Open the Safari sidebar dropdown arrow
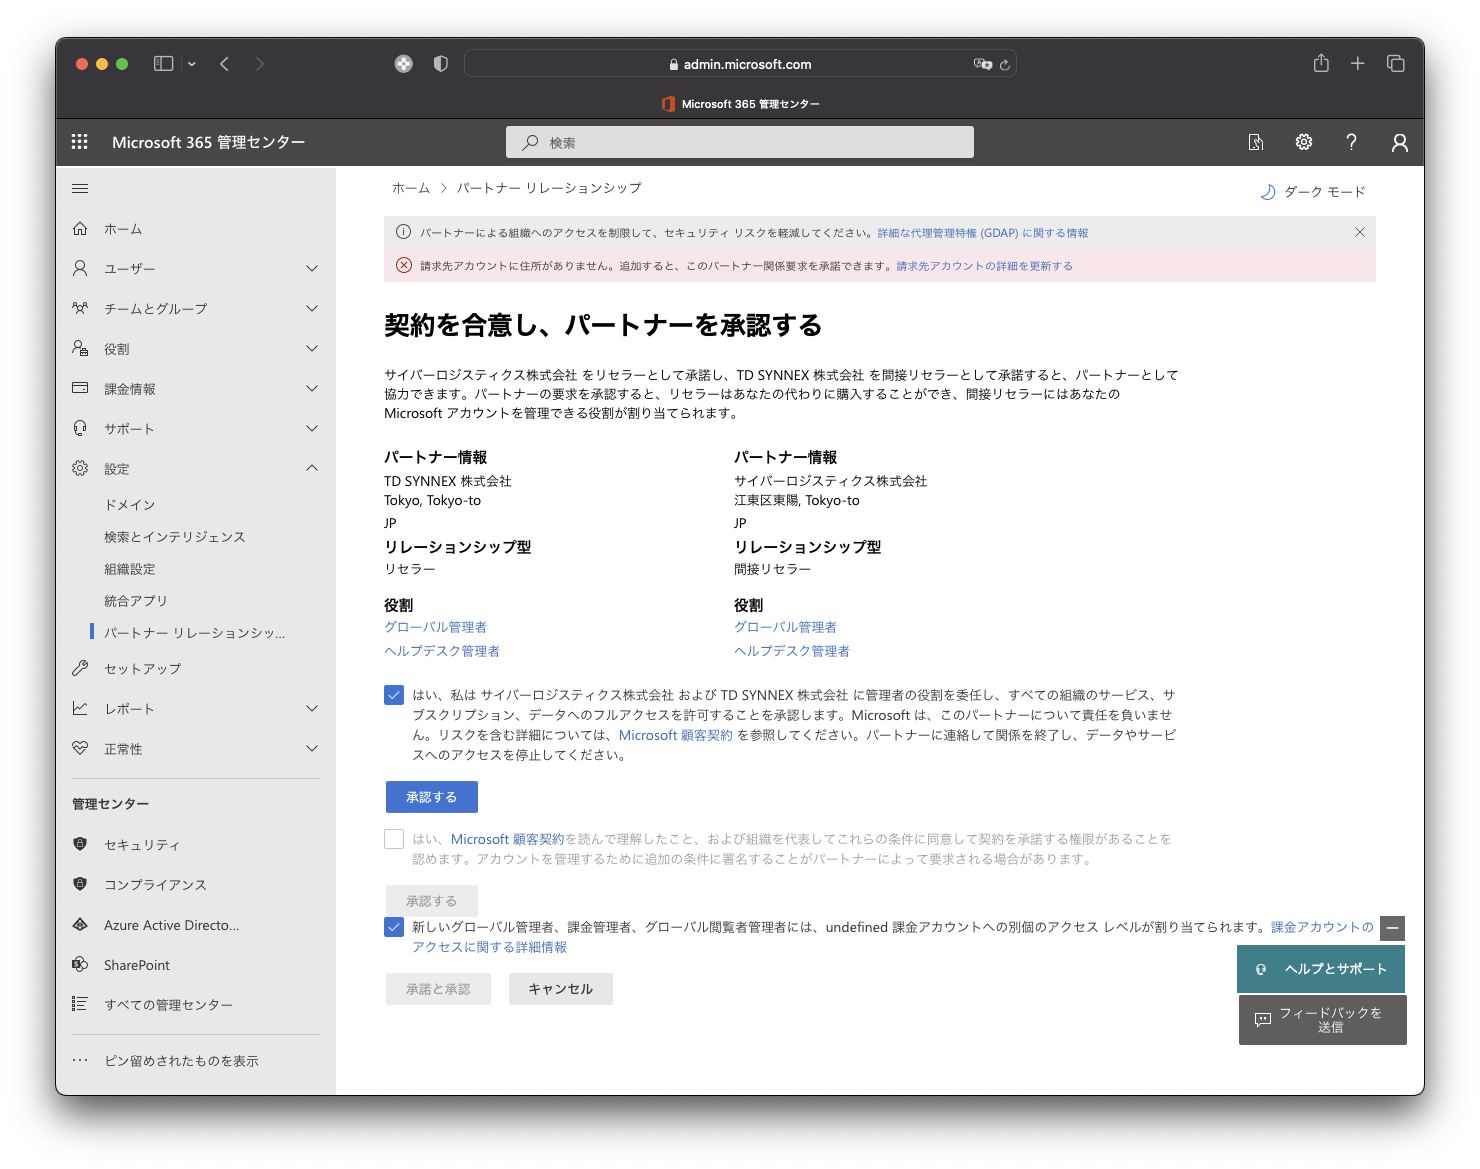This screenshot has height=1169, width=1480. tap(192, 64)
